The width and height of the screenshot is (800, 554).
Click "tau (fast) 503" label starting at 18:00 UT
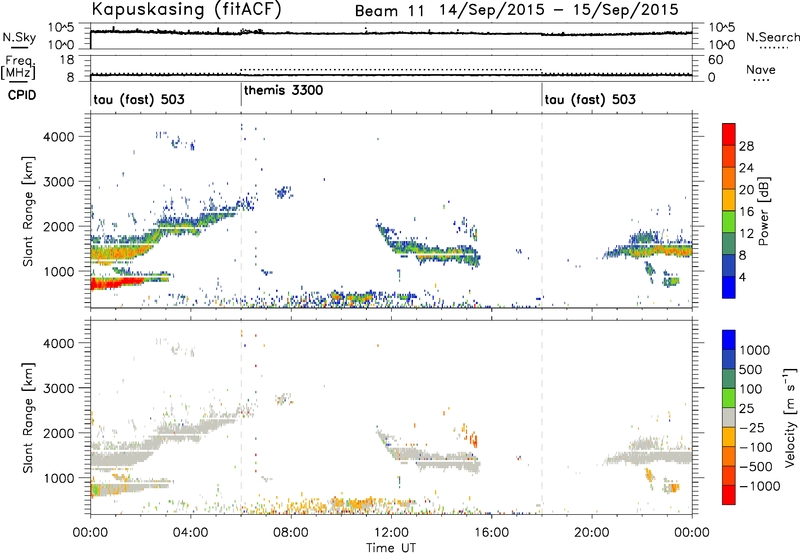pos(590,99)
